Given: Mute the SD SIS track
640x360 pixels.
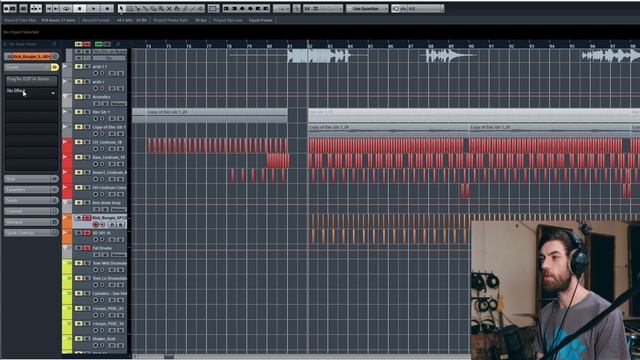Looking at the screenshot, I should tap(78, 233).
